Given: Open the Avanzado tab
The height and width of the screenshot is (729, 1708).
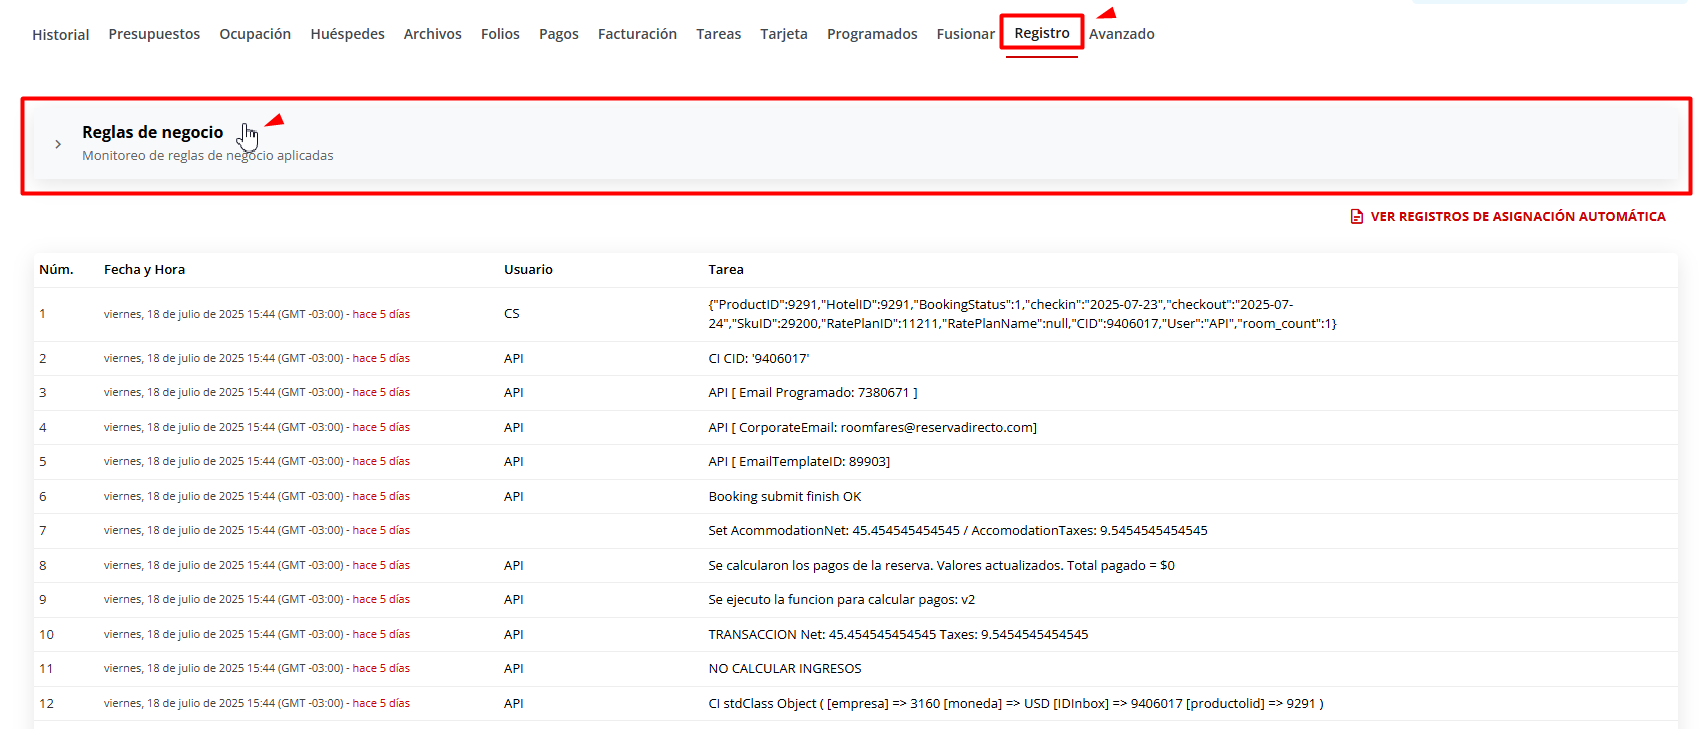Looking at the screenshot, I should click(1121, 34).
